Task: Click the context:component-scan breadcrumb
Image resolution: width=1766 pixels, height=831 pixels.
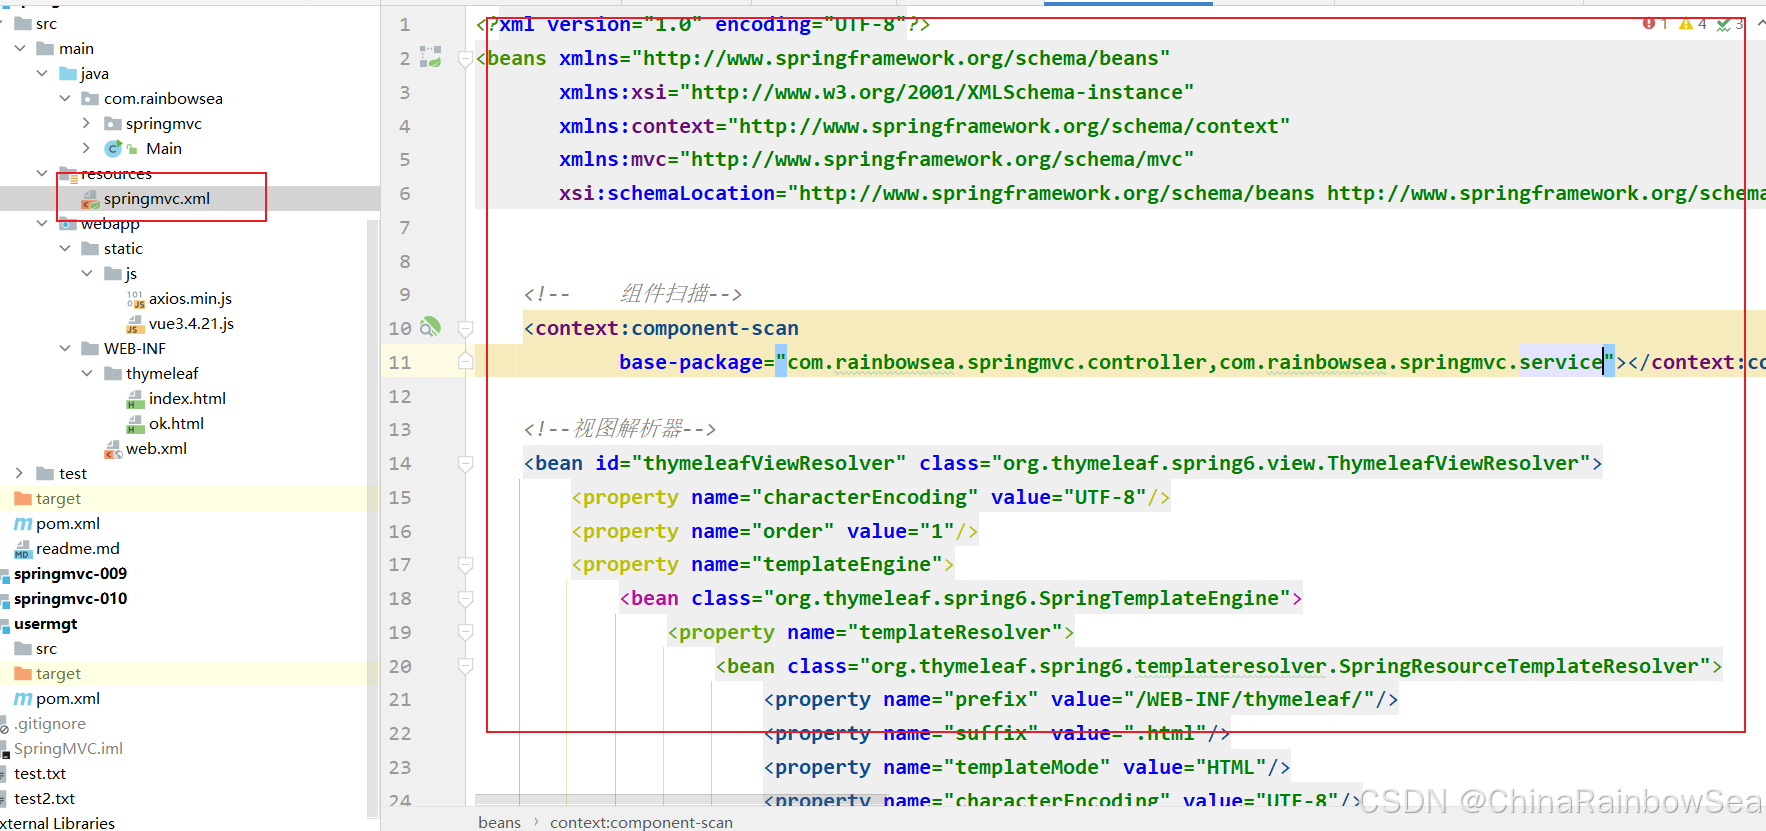Action: 641,822
